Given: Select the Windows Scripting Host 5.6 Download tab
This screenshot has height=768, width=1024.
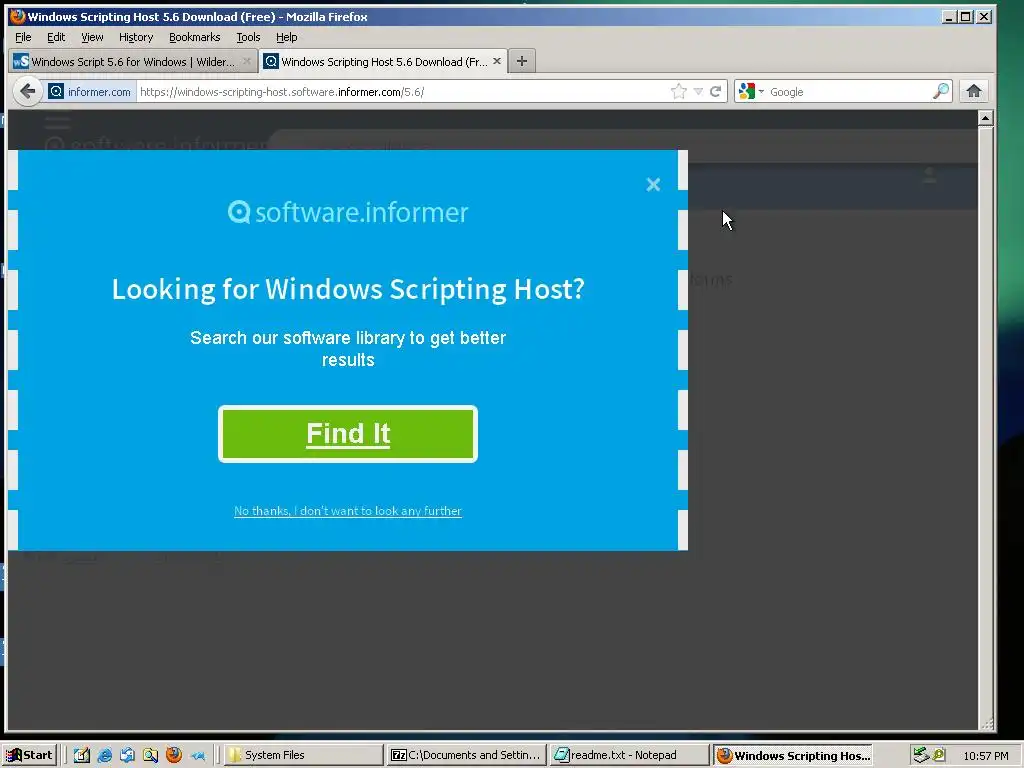Looking at the screenshot, I should coord(383,61).
